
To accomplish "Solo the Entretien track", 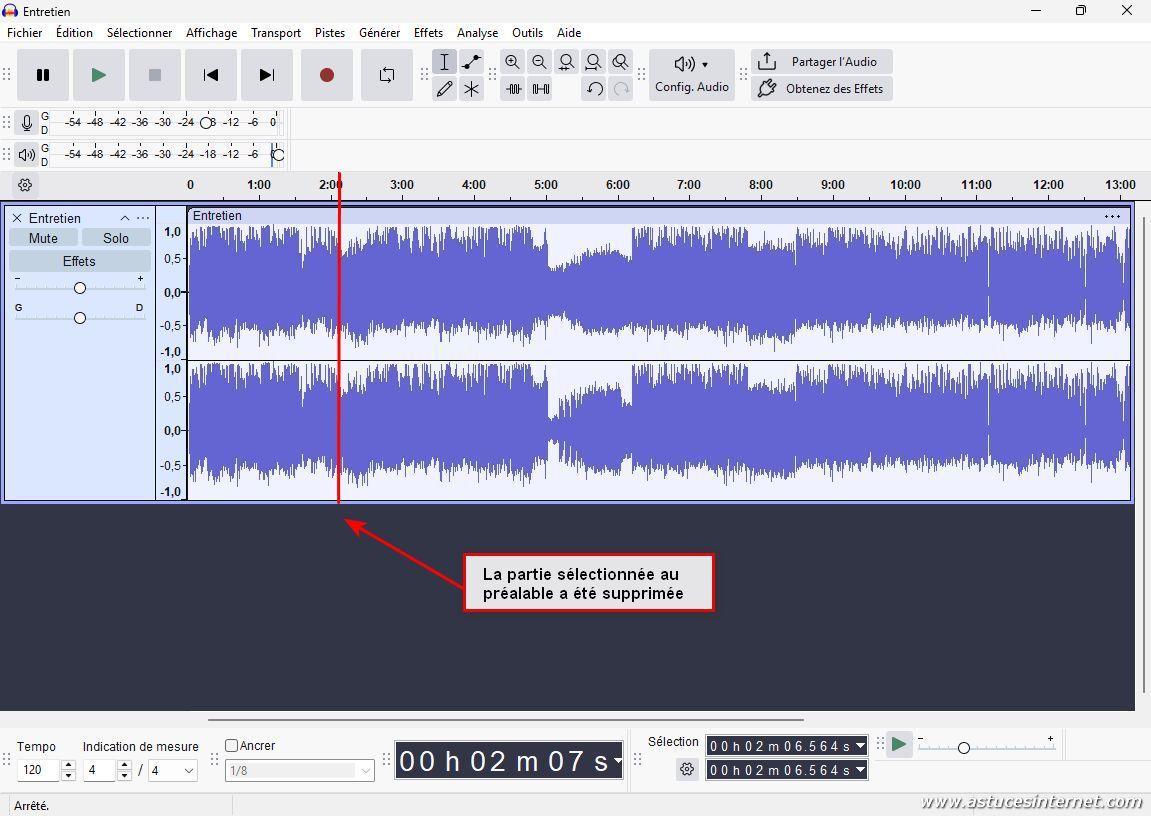I will point(116,238).
